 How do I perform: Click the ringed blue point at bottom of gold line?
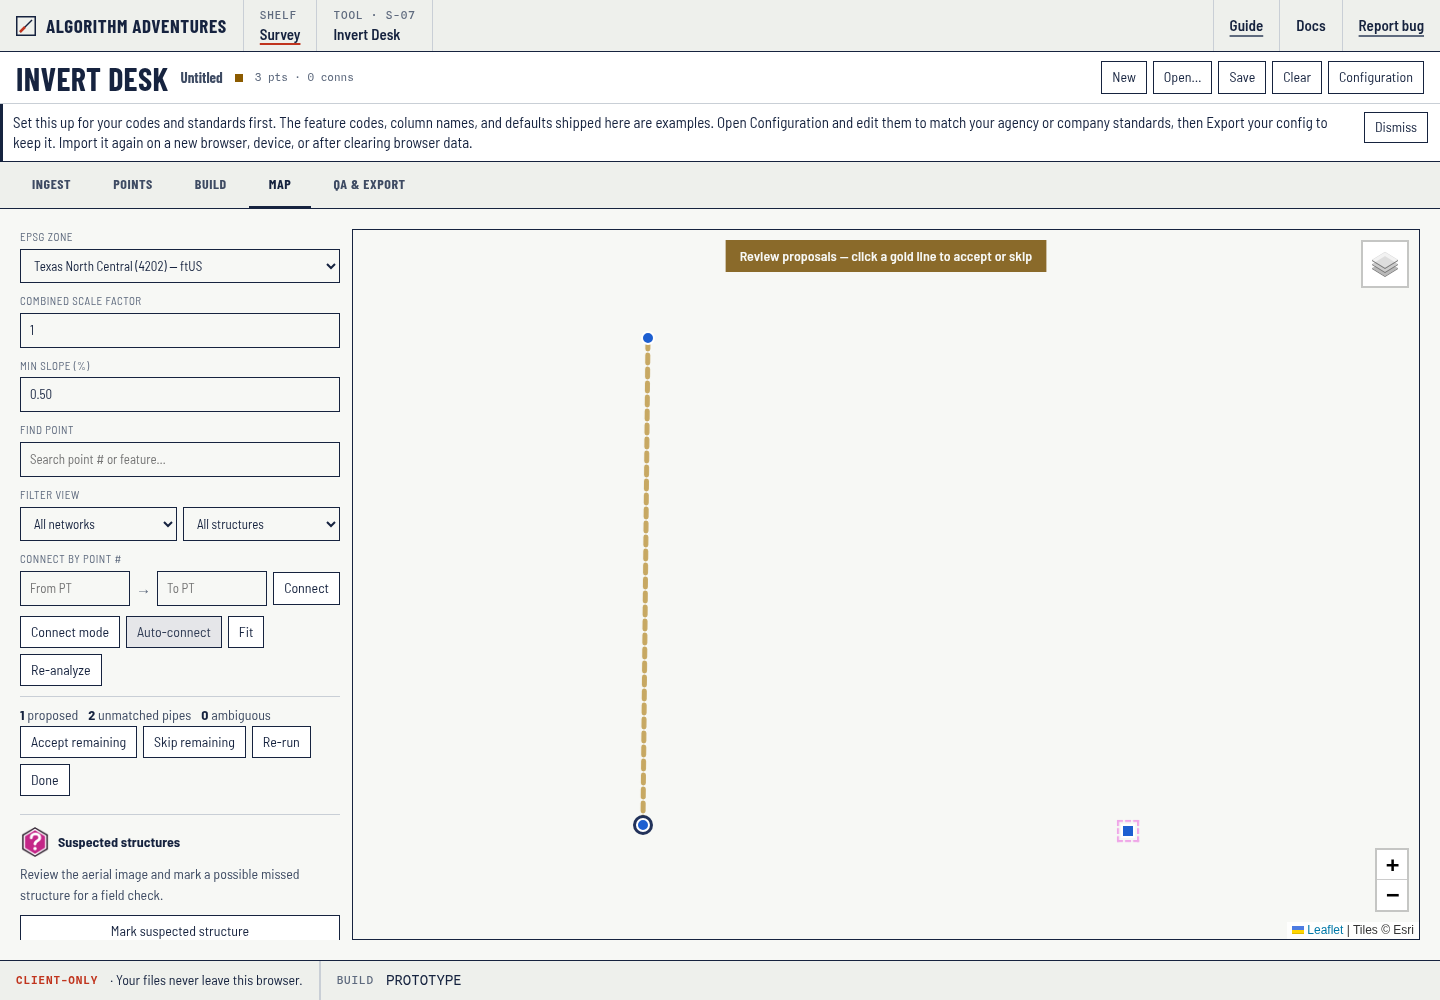pyautogui.click(x=643, y=825)
